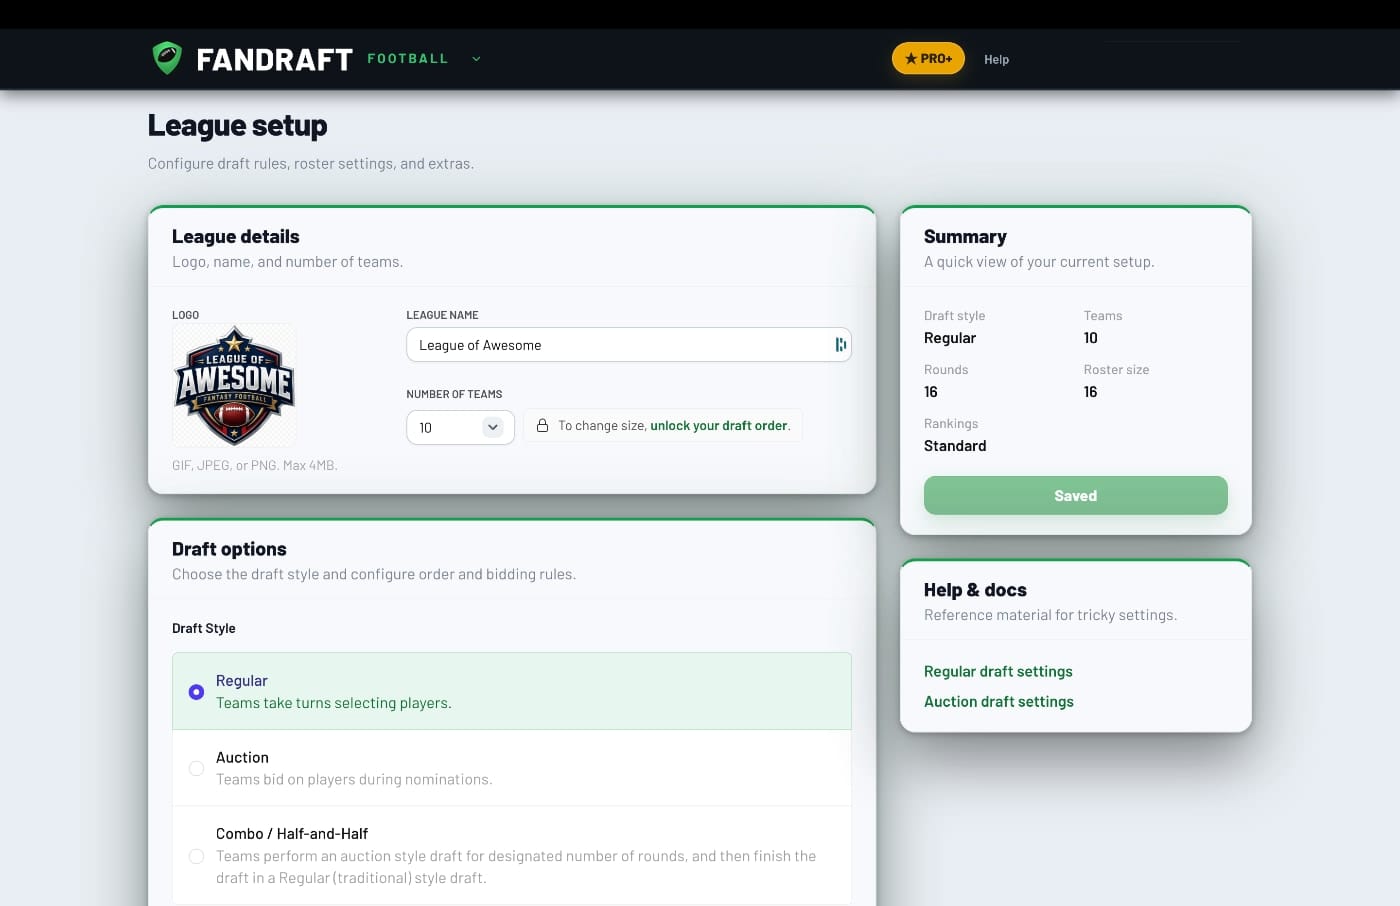Click the FanDraft shield logo icon
This screenshot has height=906, width=1400.
click(167, 58)
